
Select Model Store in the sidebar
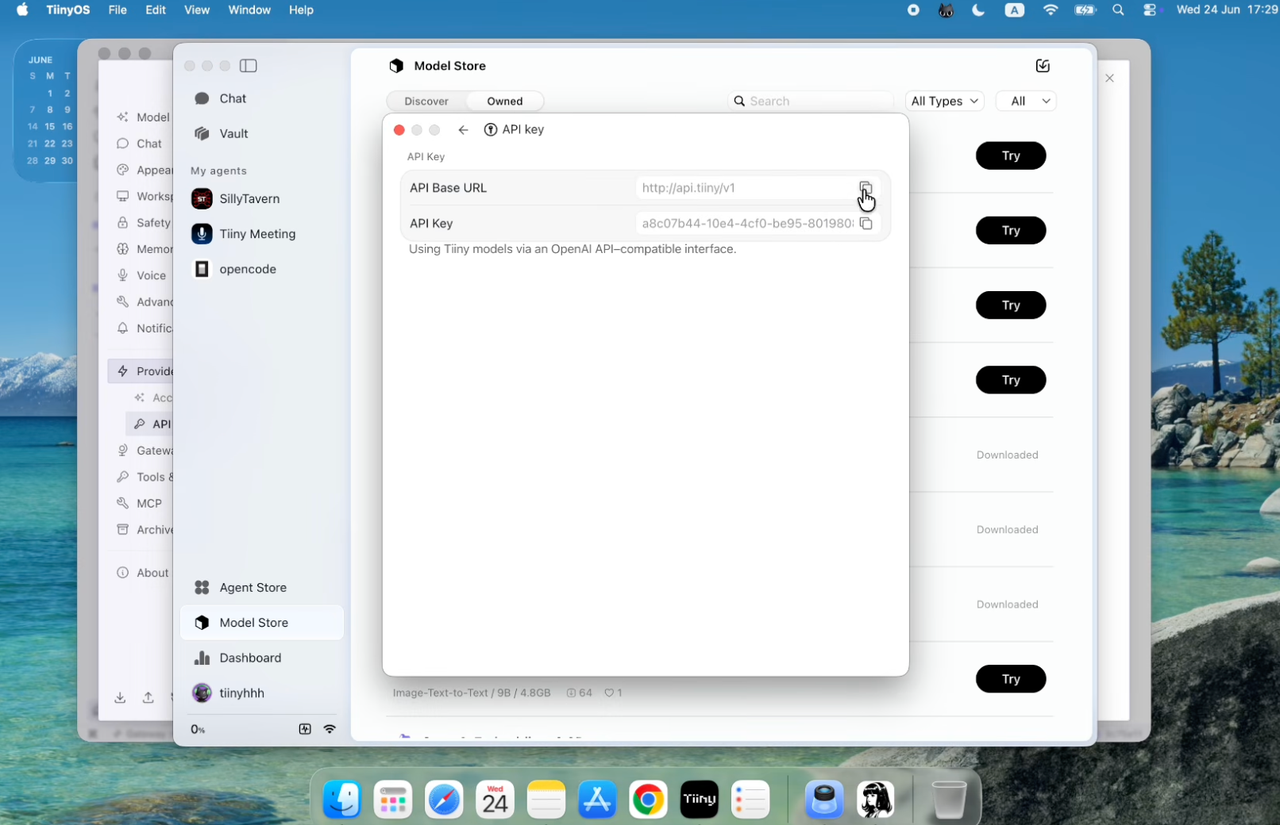pyautogui.click(x=262, y=623)
